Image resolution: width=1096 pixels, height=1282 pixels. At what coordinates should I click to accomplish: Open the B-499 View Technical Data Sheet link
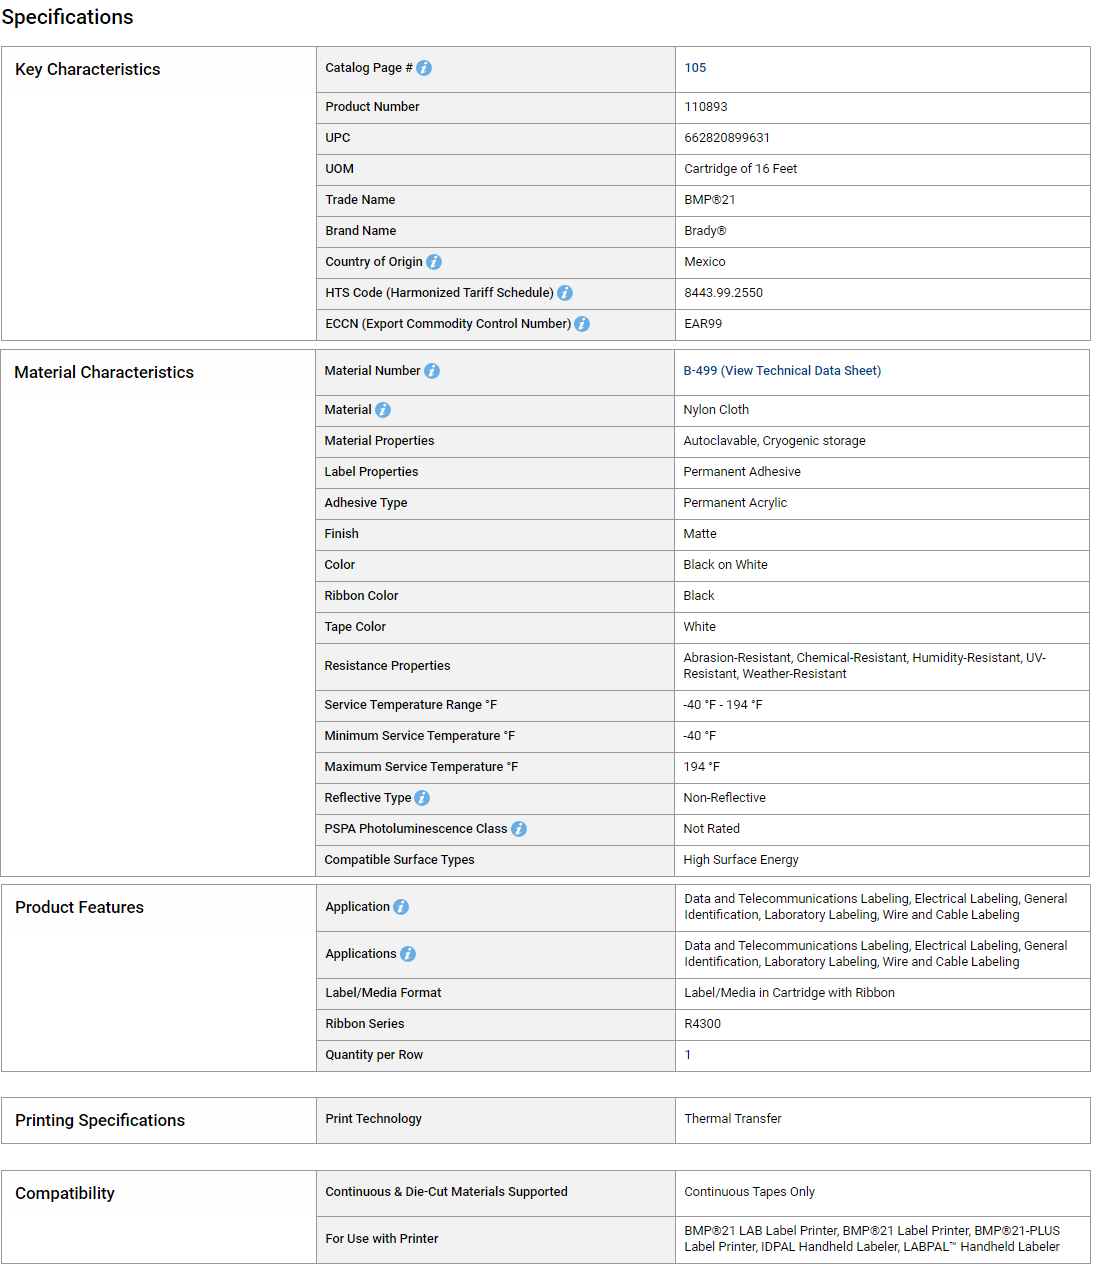(782, 371)
